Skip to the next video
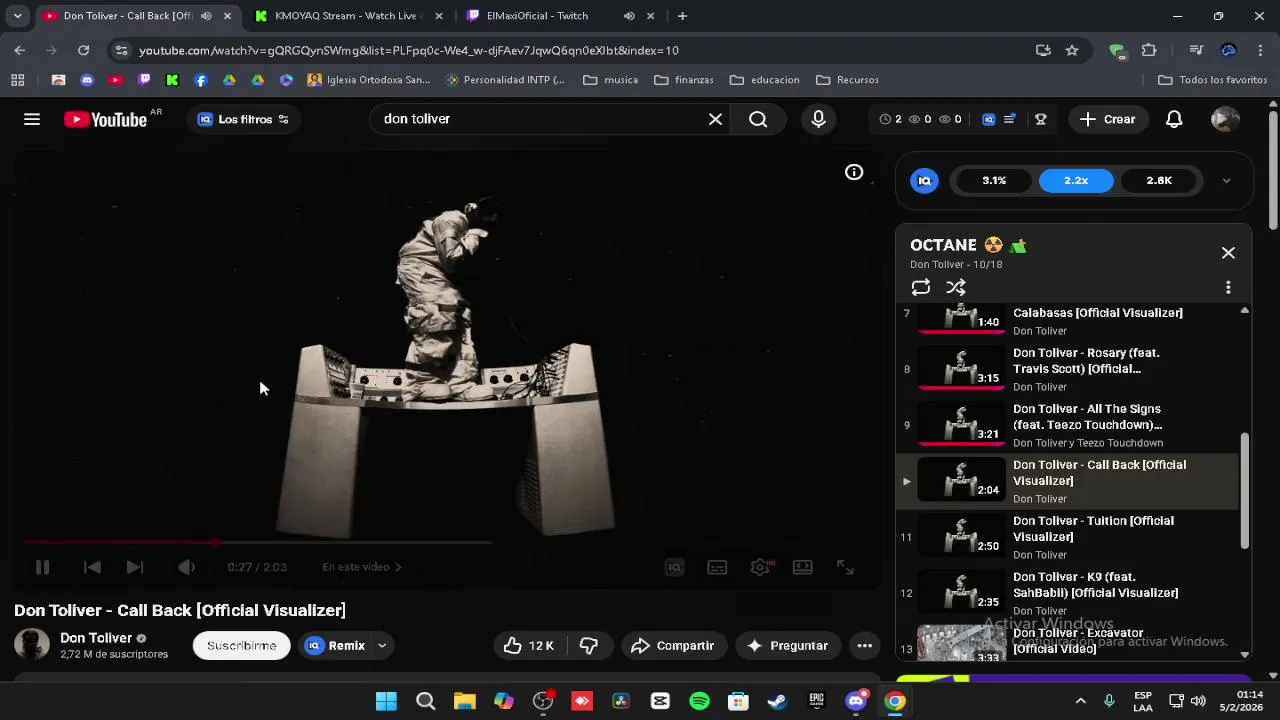Image resolution: width=1280 pixels, height=720 pixels. 135,567
